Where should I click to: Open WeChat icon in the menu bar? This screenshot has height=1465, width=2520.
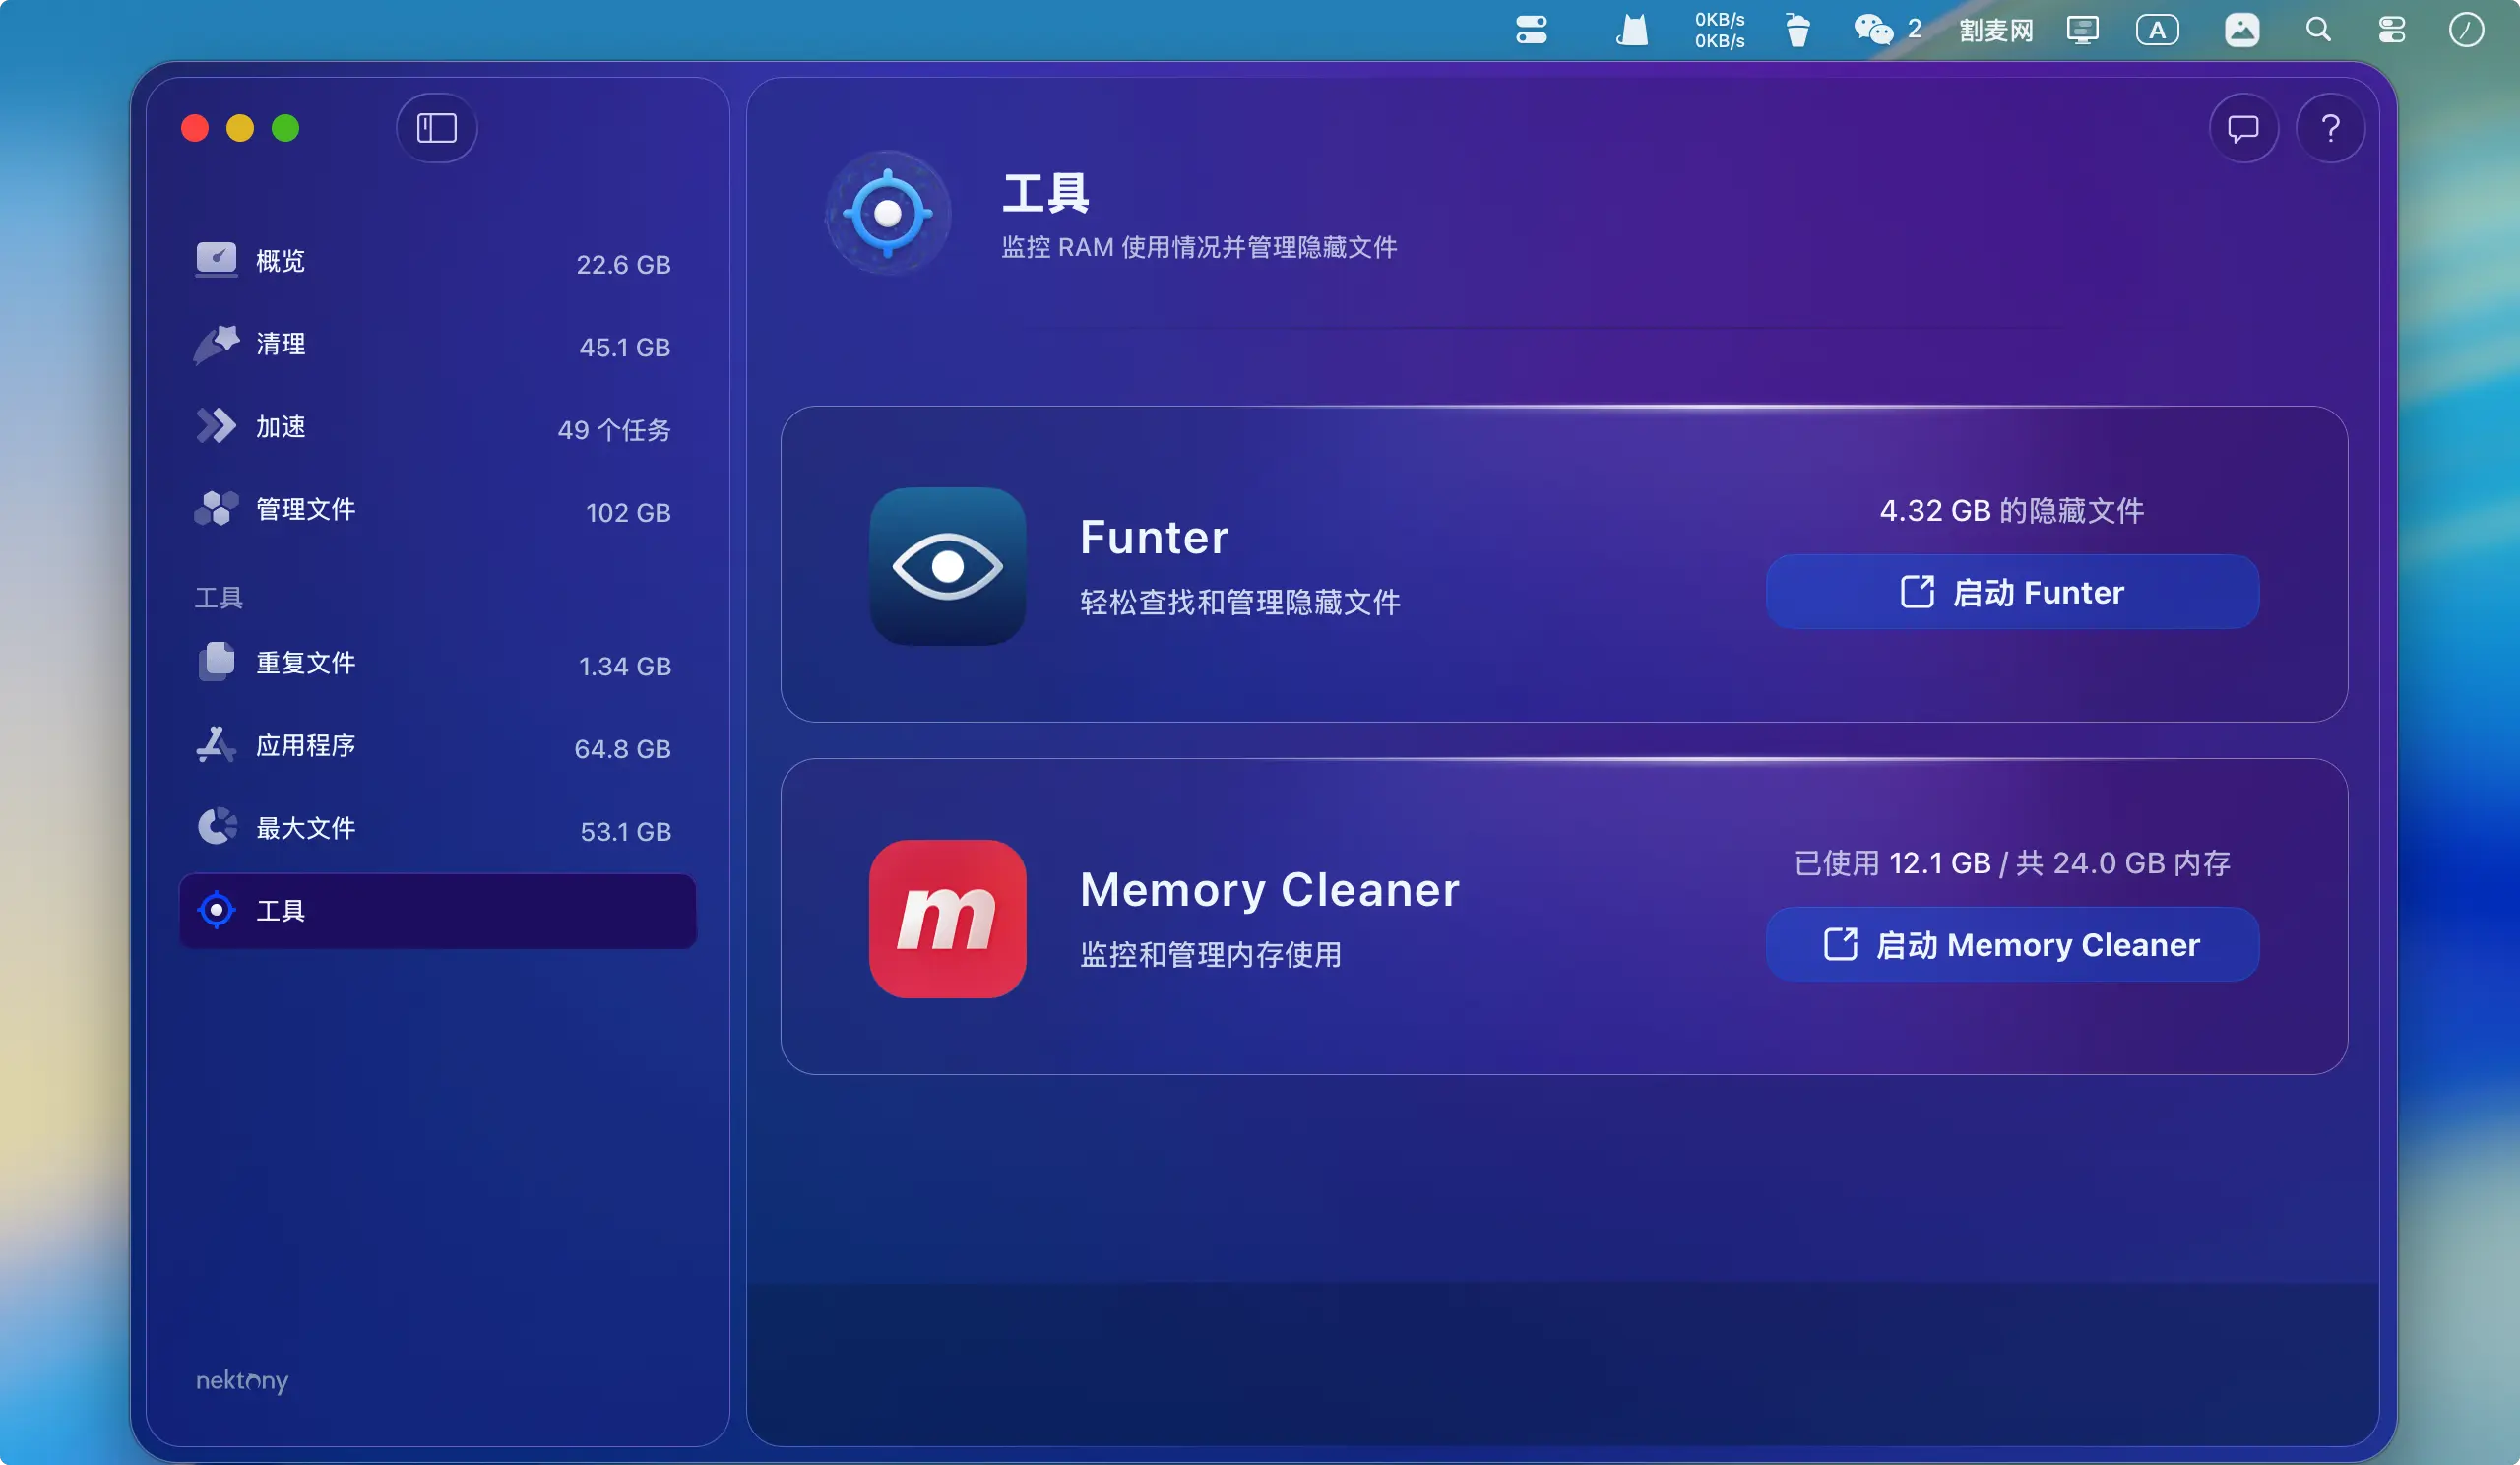[x=1872, y=30]
